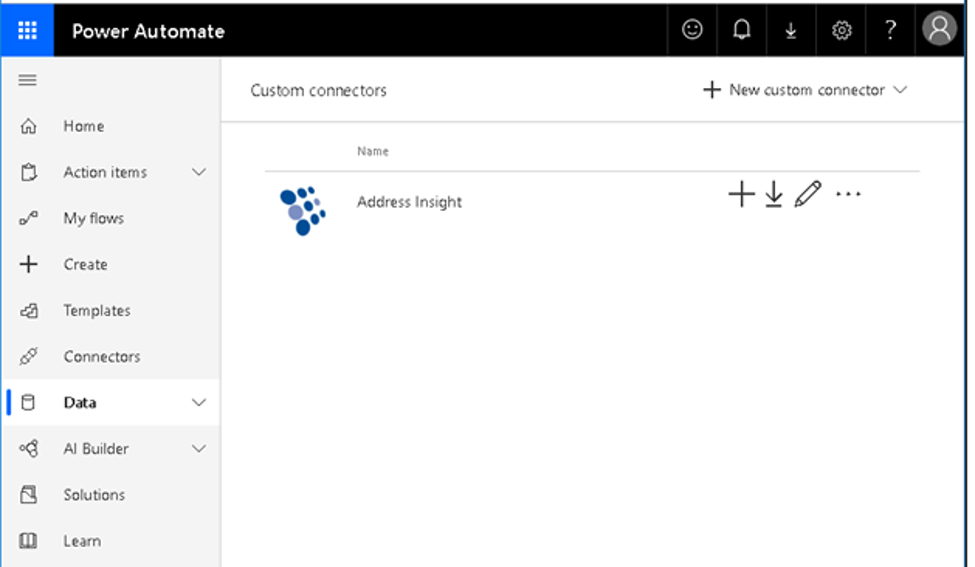This screenshot has width=975, height=567.
Task: Click the download icon in header
Action: [790, 30]
